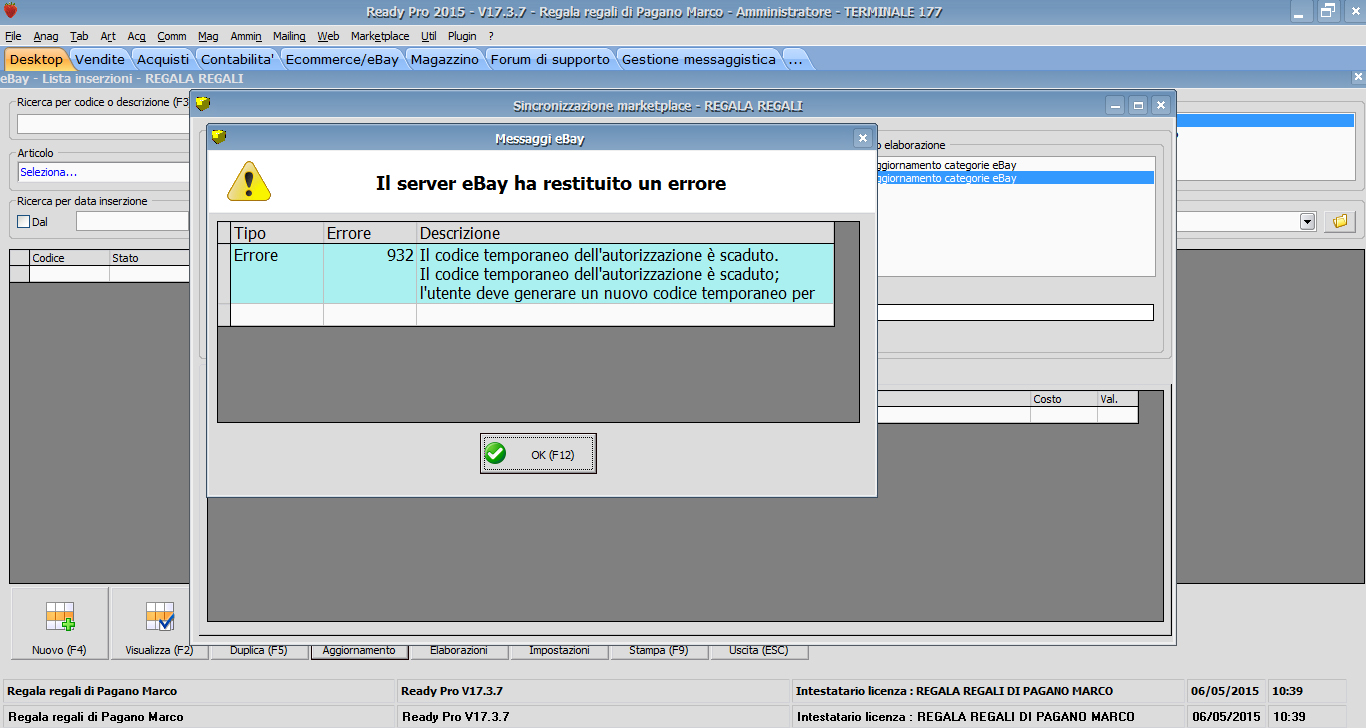
Task: Click the Aggiornamento button
Action: pyautogui.click(x=359, y=650)
